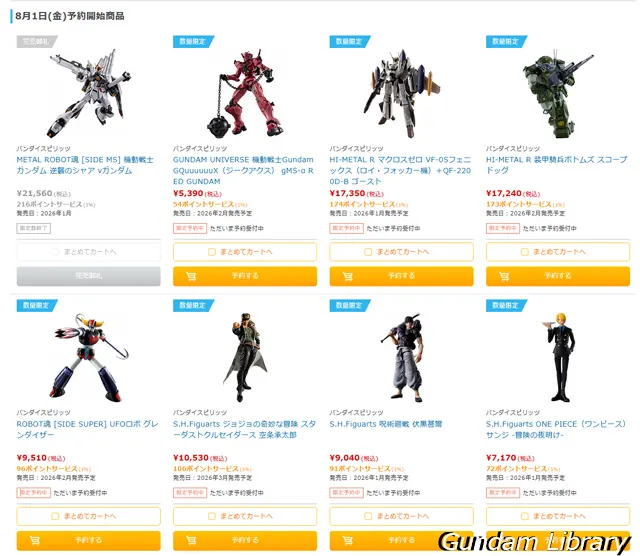Open GUNDAM UNIVERSE GQuuuuuuX RED GUNDAM link
The height and width of the screenshot is (556, 640).
point(243,170)
